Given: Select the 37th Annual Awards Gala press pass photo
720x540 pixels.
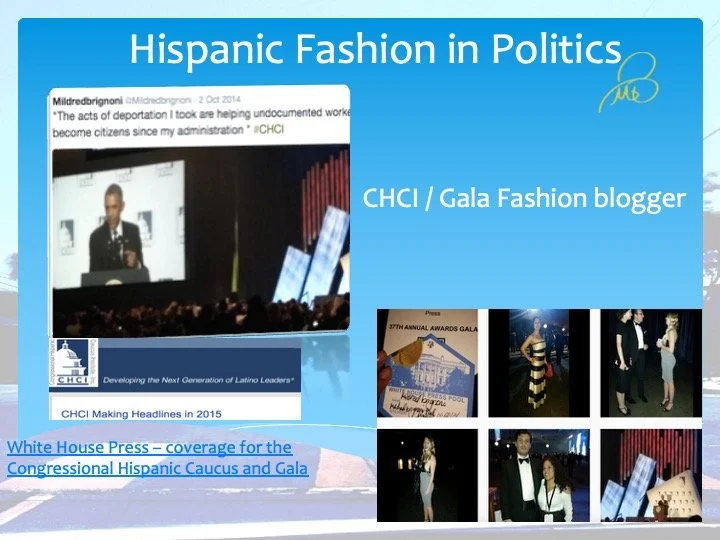Looking at the screenshot, I should pyautogui.click(x=427, y=363).
